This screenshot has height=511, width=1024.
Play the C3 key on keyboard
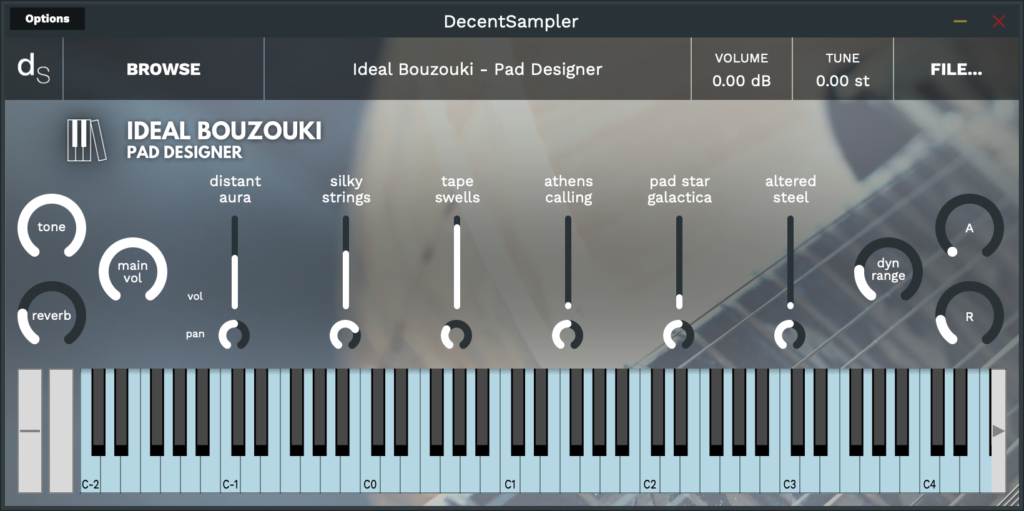[x=790, y=476]
